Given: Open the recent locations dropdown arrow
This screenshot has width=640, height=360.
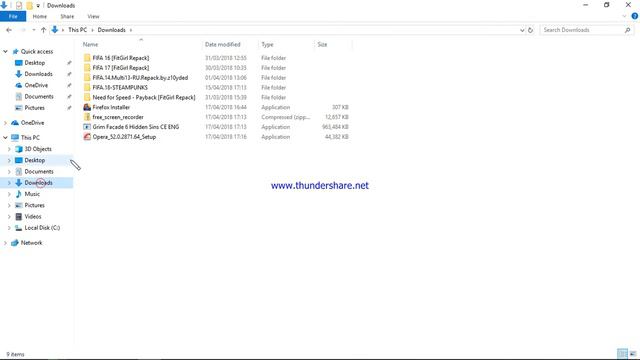Looking at the screenshot, I should 33,30.
